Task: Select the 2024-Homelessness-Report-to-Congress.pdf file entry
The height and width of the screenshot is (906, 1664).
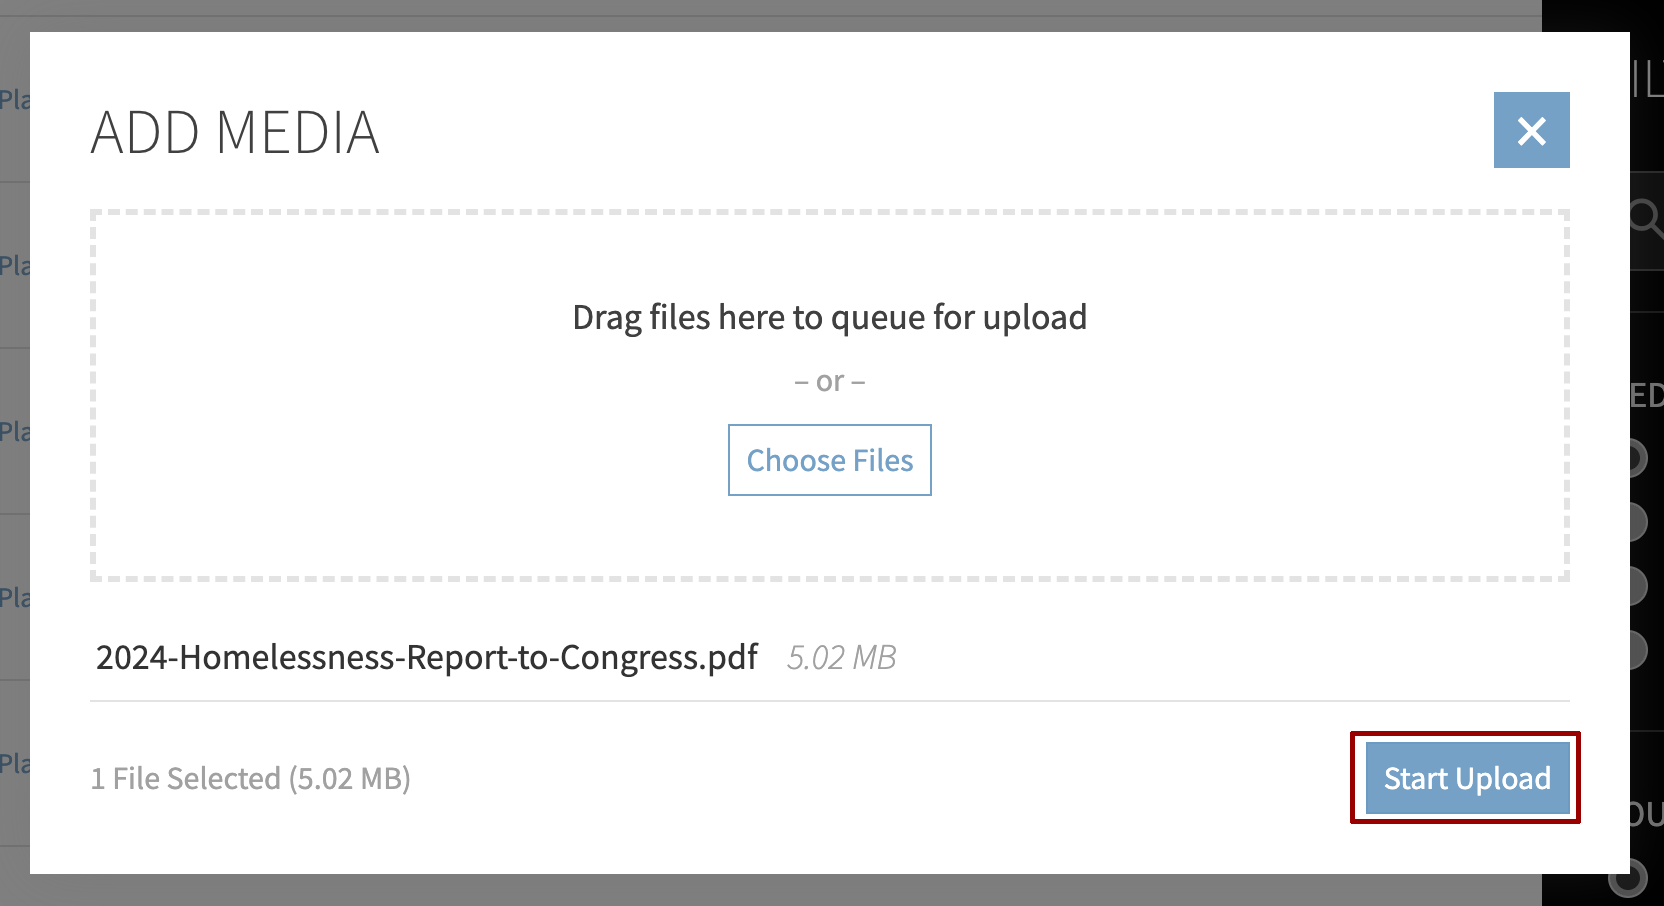Action: [x=427, y=657]
